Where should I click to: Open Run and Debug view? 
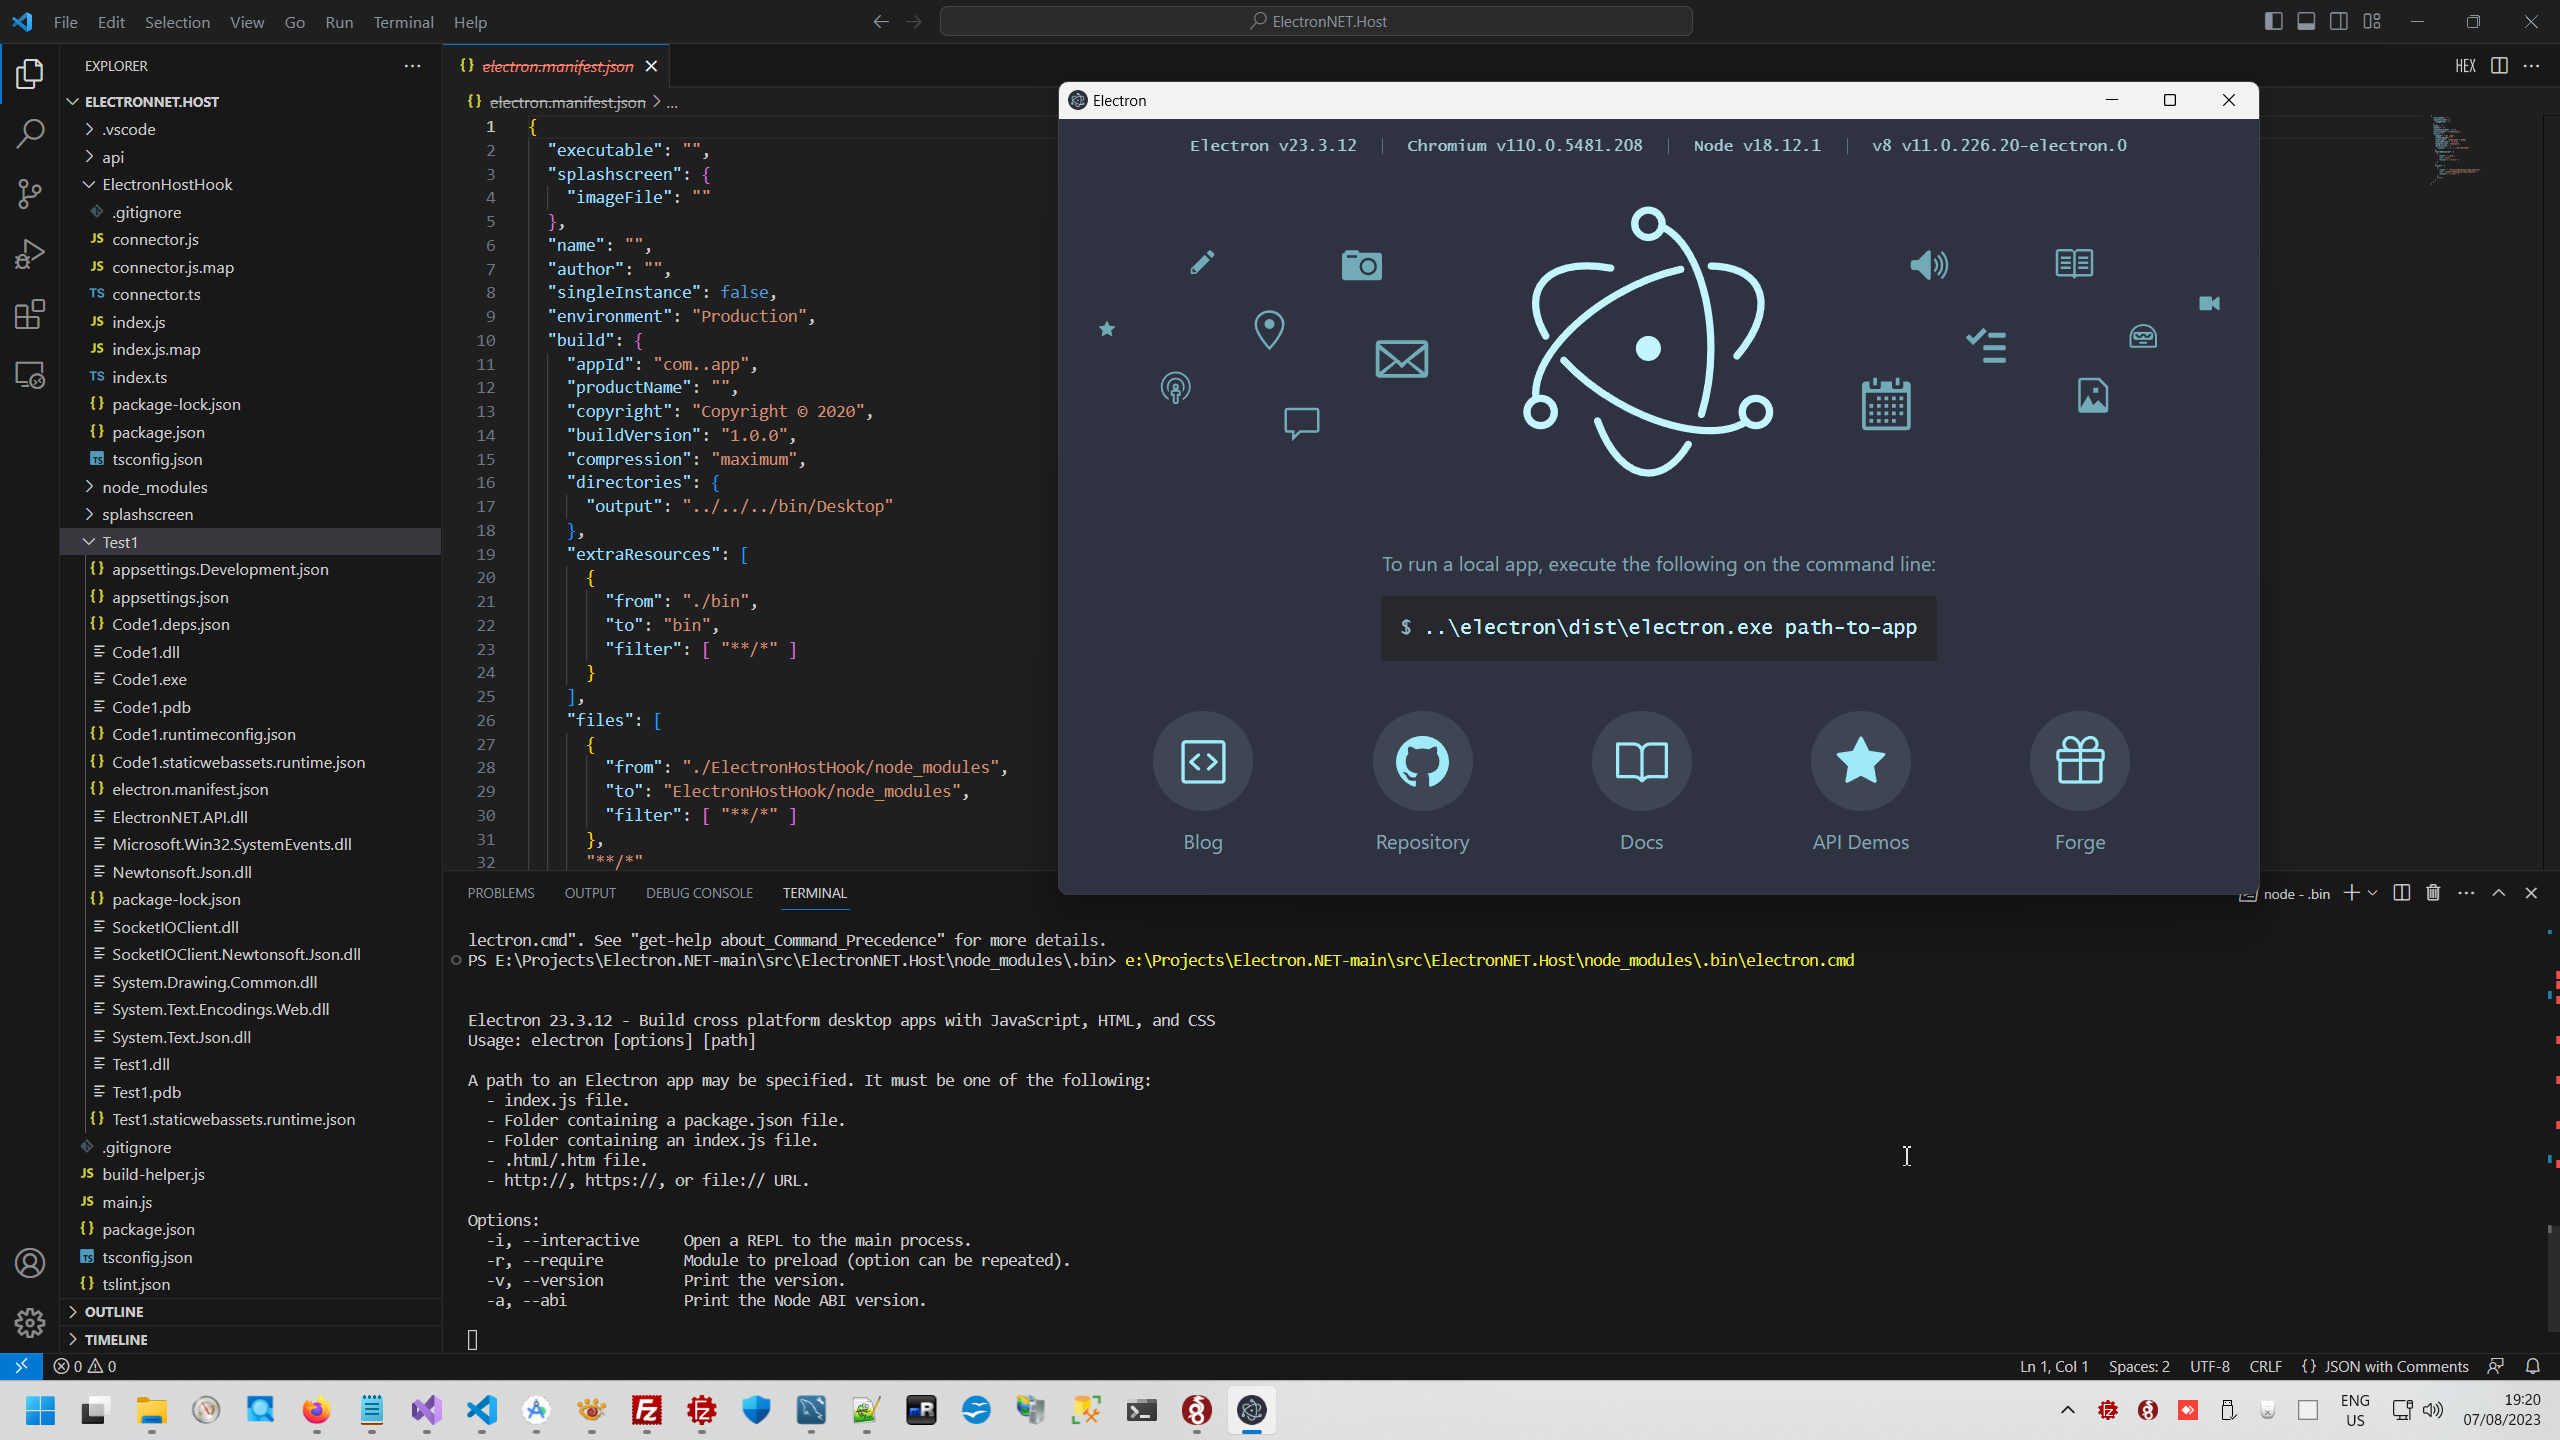30,254
